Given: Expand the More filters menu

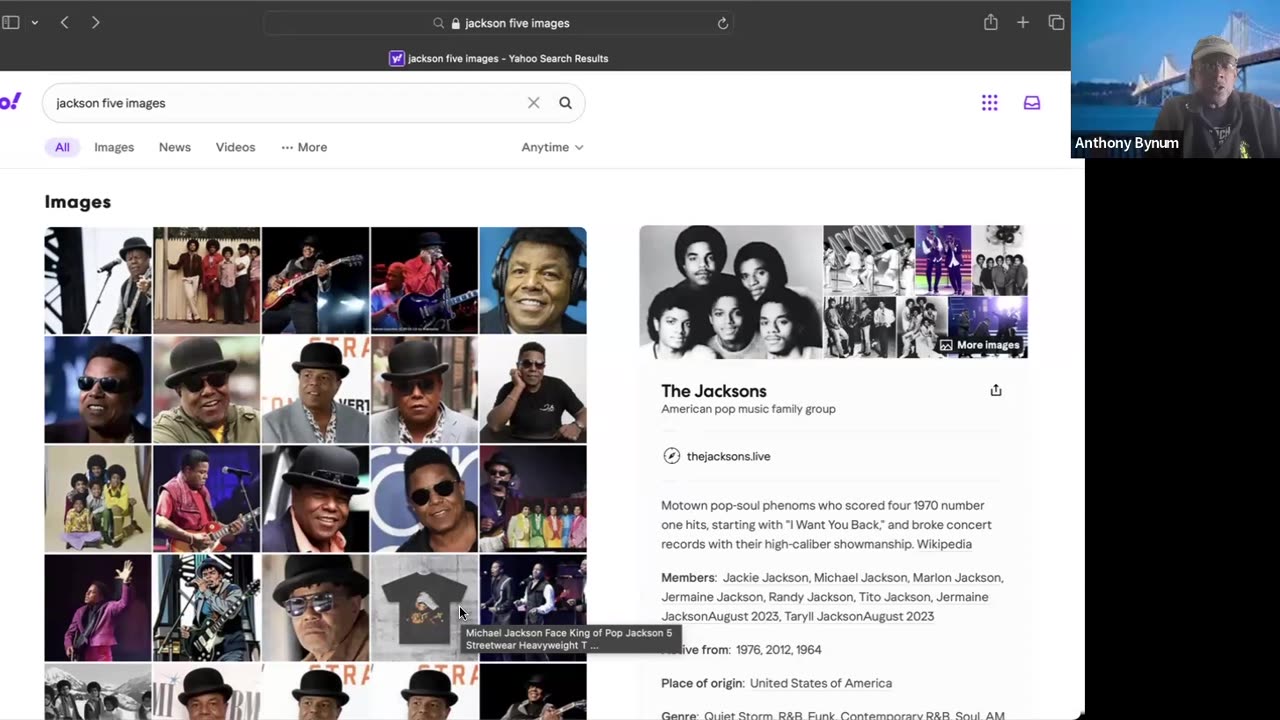Looking at the screenshot, I should (x=304, y=147).
